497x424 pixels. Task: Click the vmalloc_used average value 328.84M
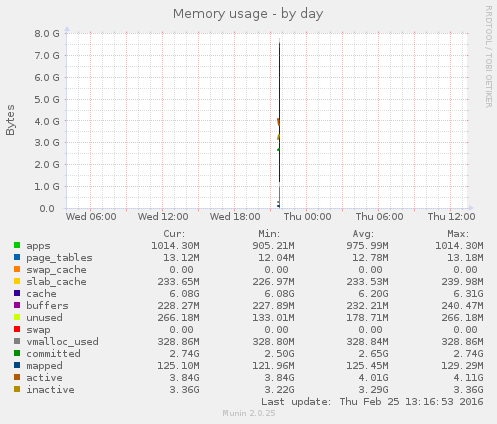367,342
